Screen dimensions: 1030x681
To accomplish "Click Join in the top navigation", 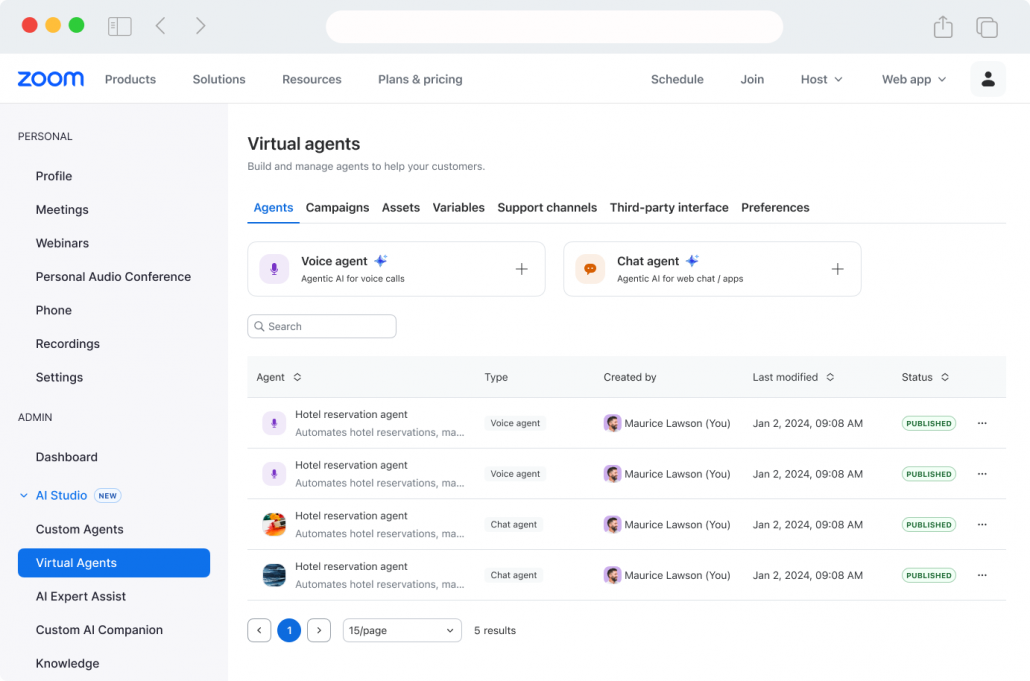I will coord(752,79).
